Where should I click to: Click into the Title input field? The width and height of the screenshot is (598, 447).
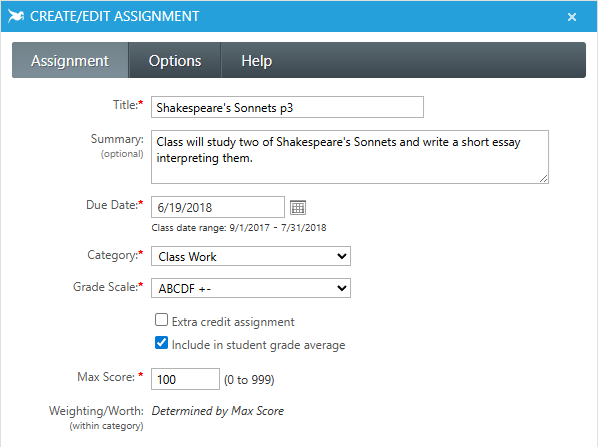tap(287, 107)
